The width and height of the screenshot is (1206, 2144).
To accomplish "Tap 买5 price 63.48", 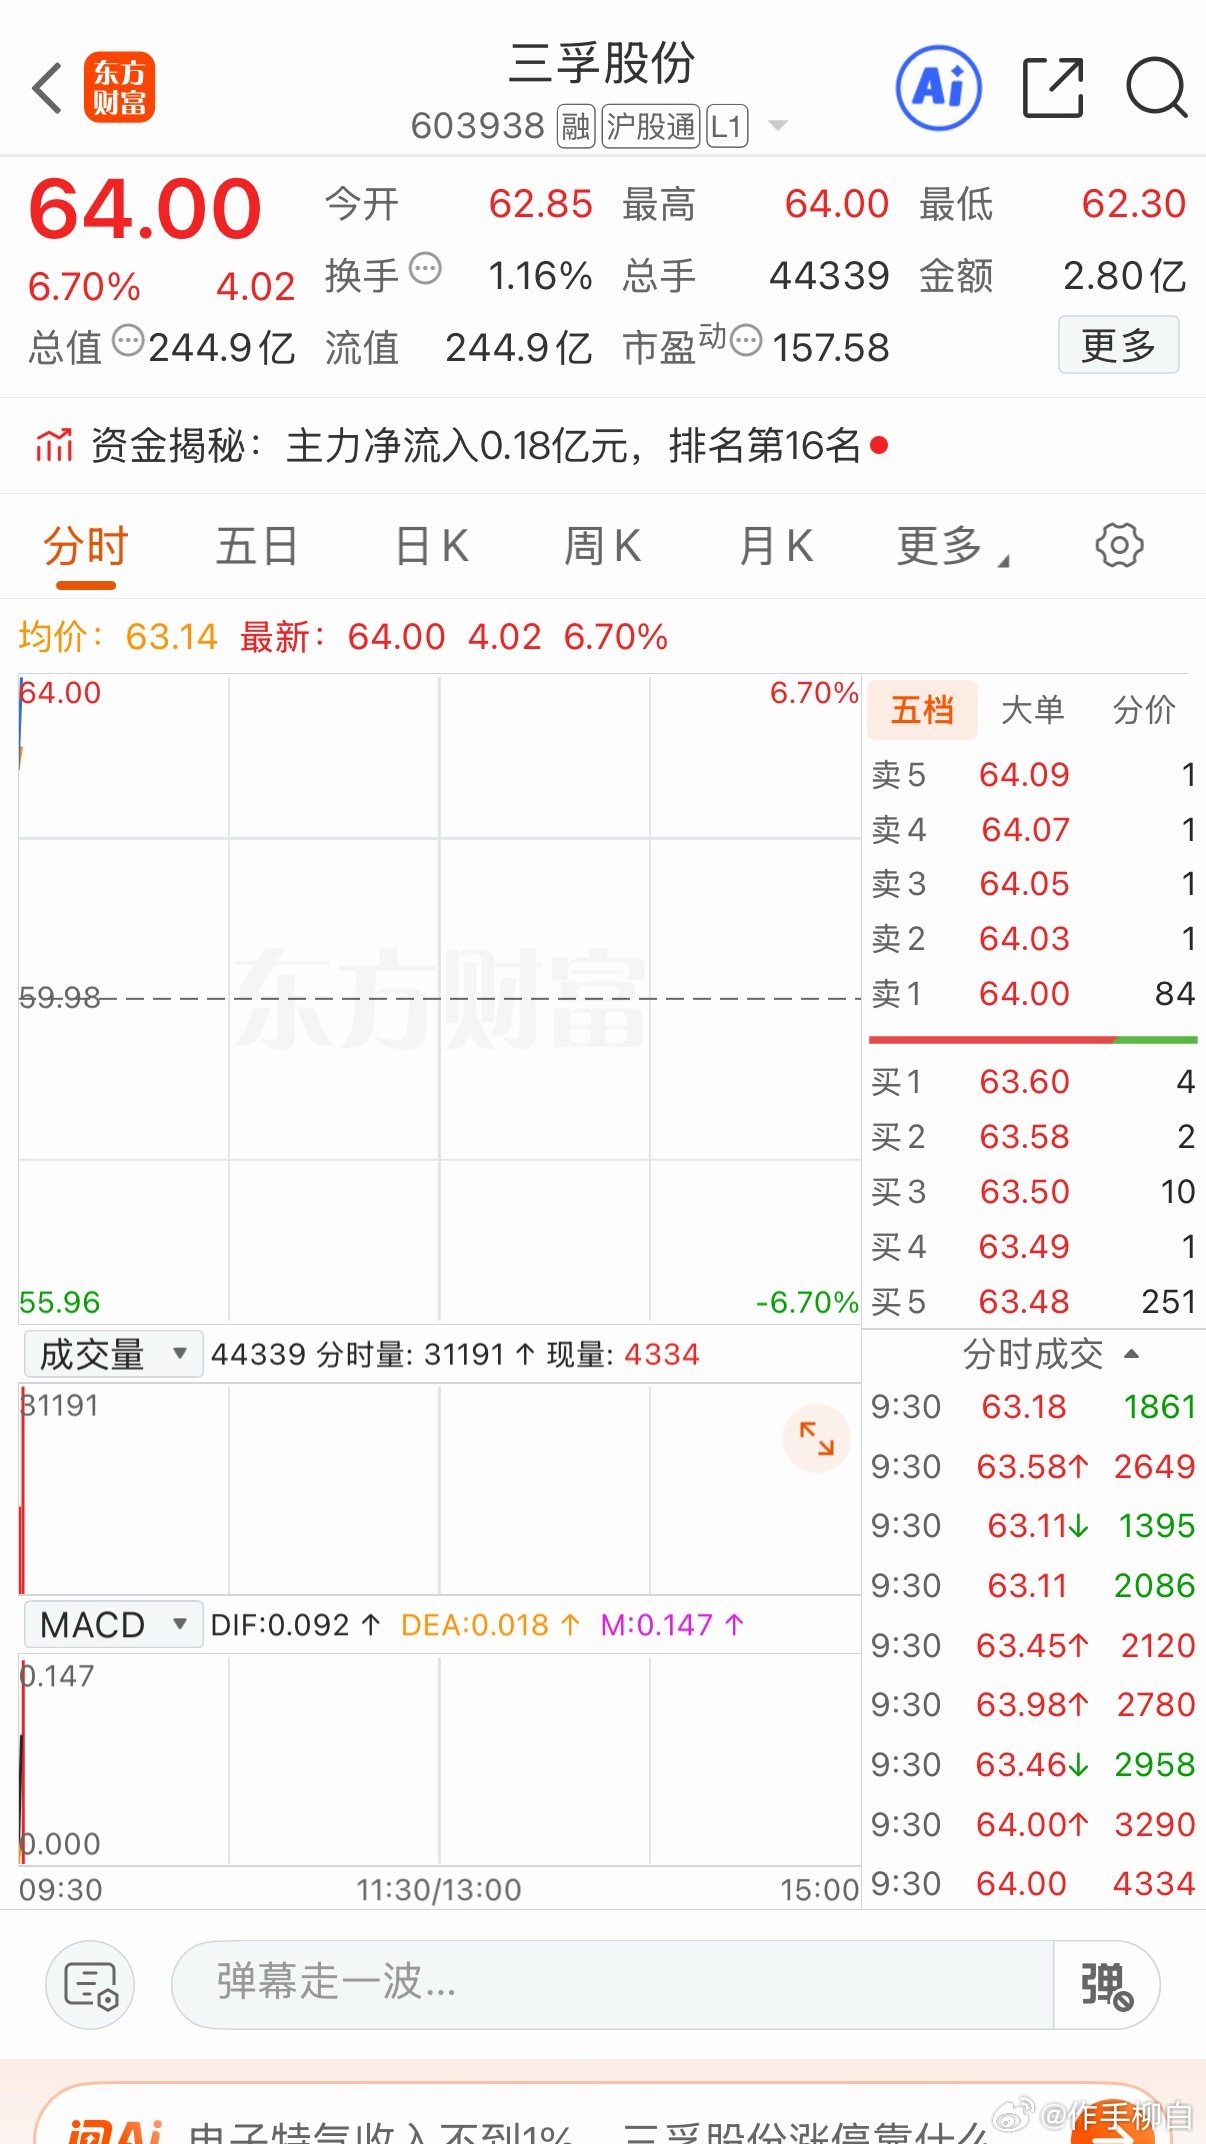I will tap(1024, 1302).
